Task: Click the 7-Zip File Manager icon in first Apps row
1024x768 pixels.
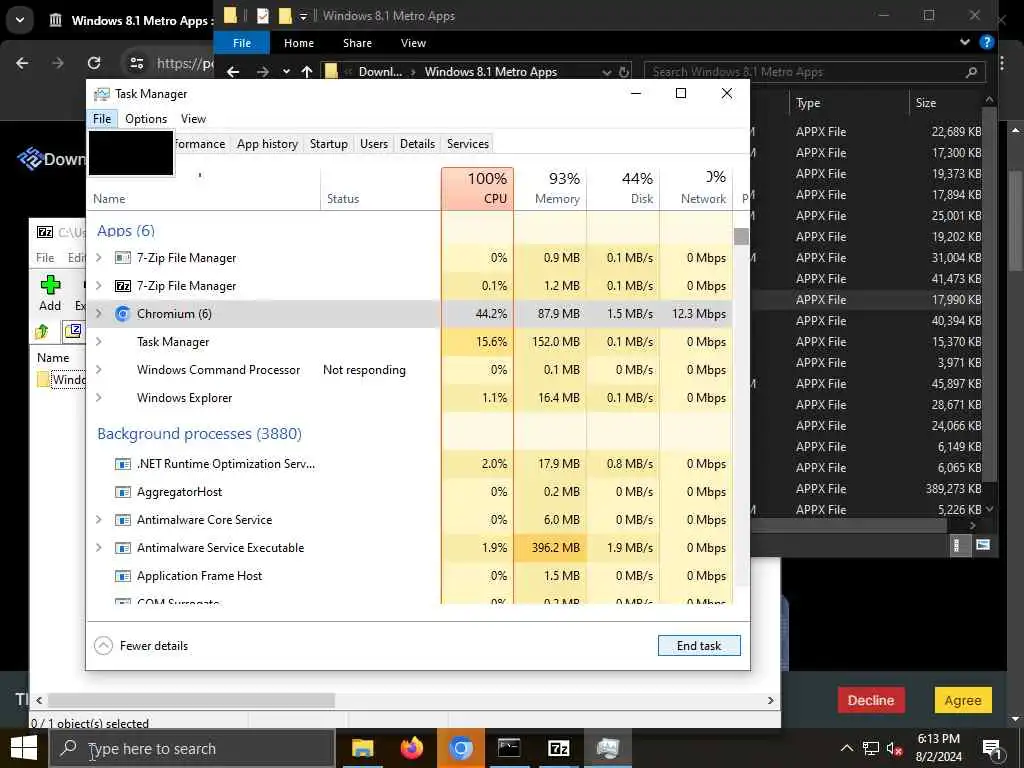Action: click(123, 258)
